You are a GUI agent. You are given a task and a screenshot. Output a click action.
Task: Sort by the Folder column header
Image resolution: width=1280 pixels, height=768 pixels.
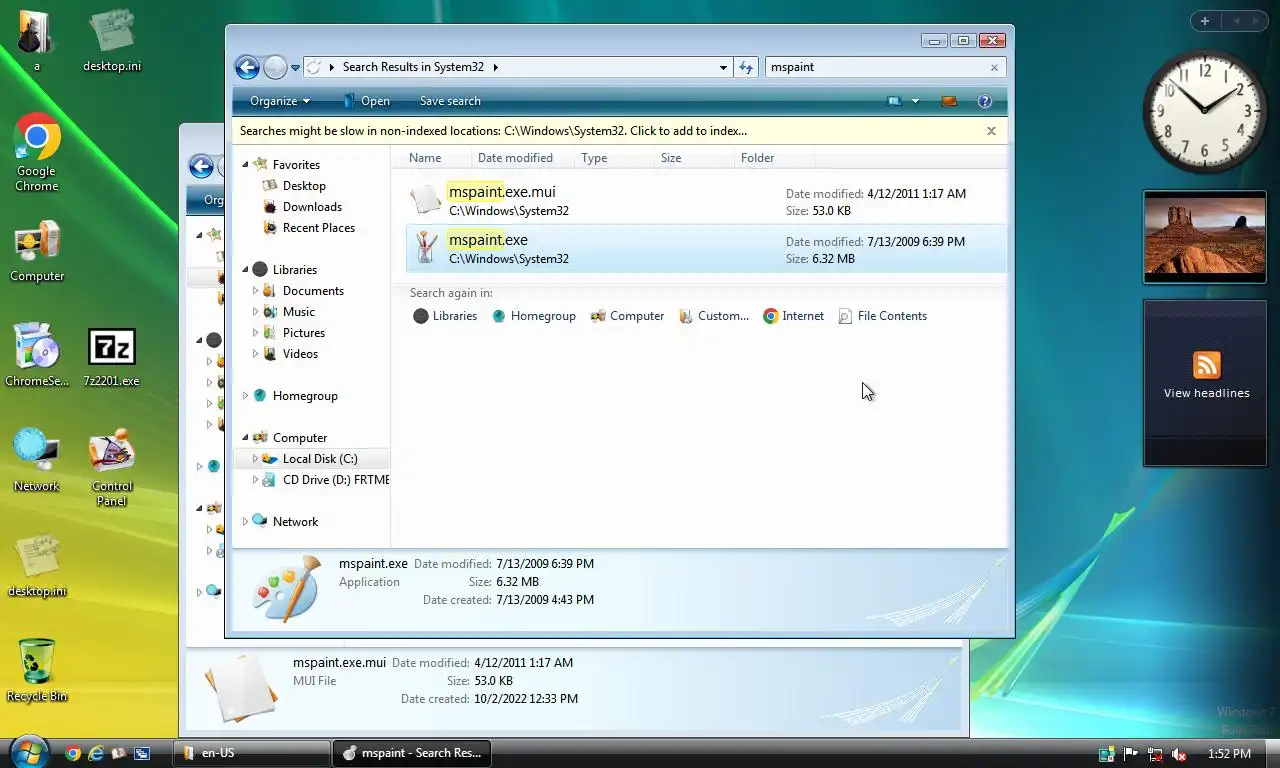pos(774,158)
